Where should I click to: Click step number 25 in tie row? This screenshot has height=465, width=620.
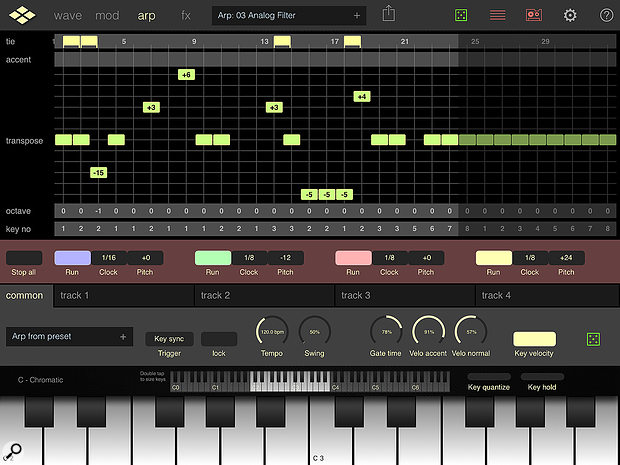click(475, 42)
